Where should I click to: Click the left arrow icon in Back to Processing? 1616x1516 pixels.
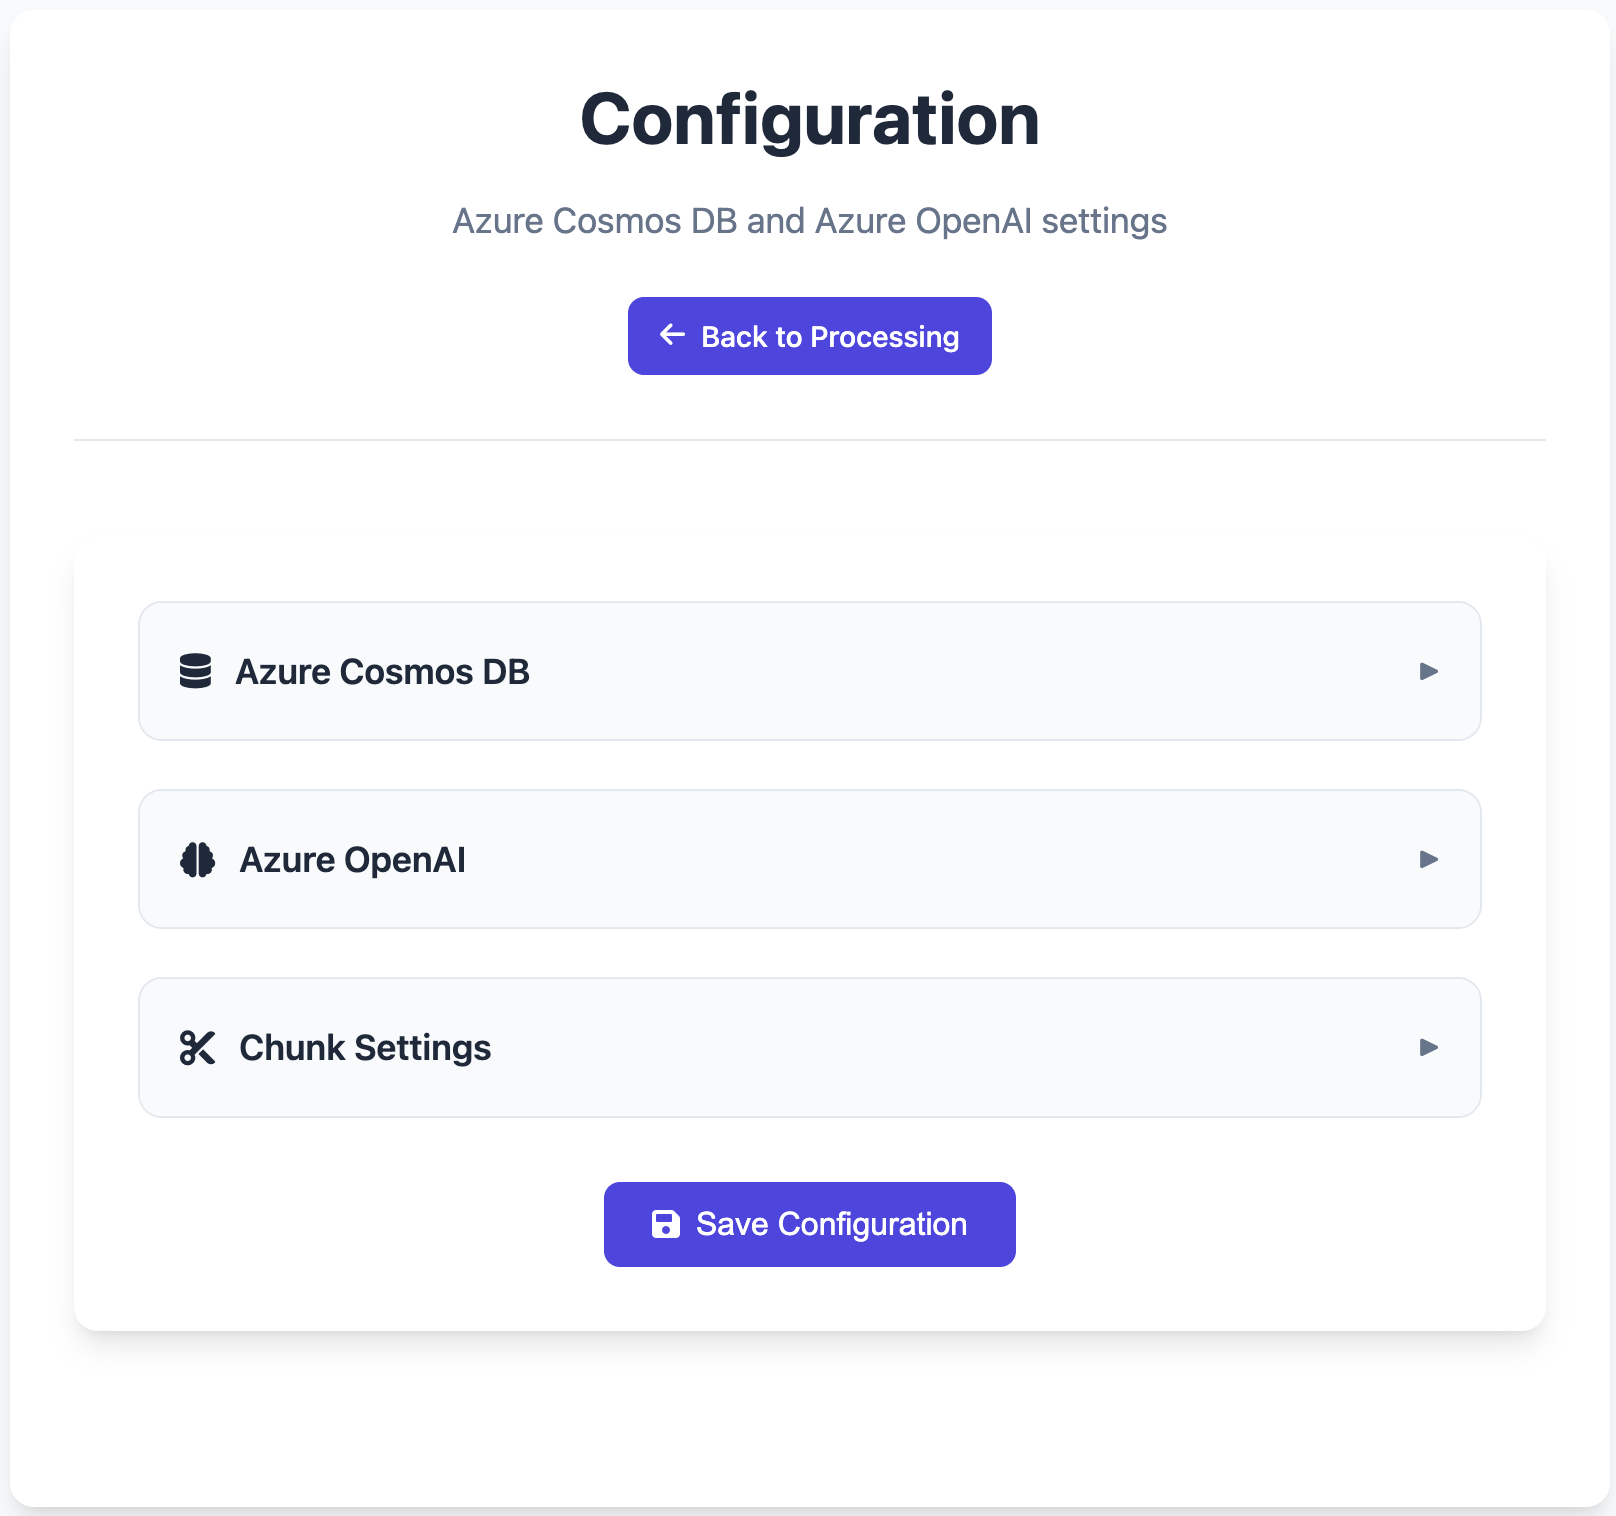pos(672,335)
